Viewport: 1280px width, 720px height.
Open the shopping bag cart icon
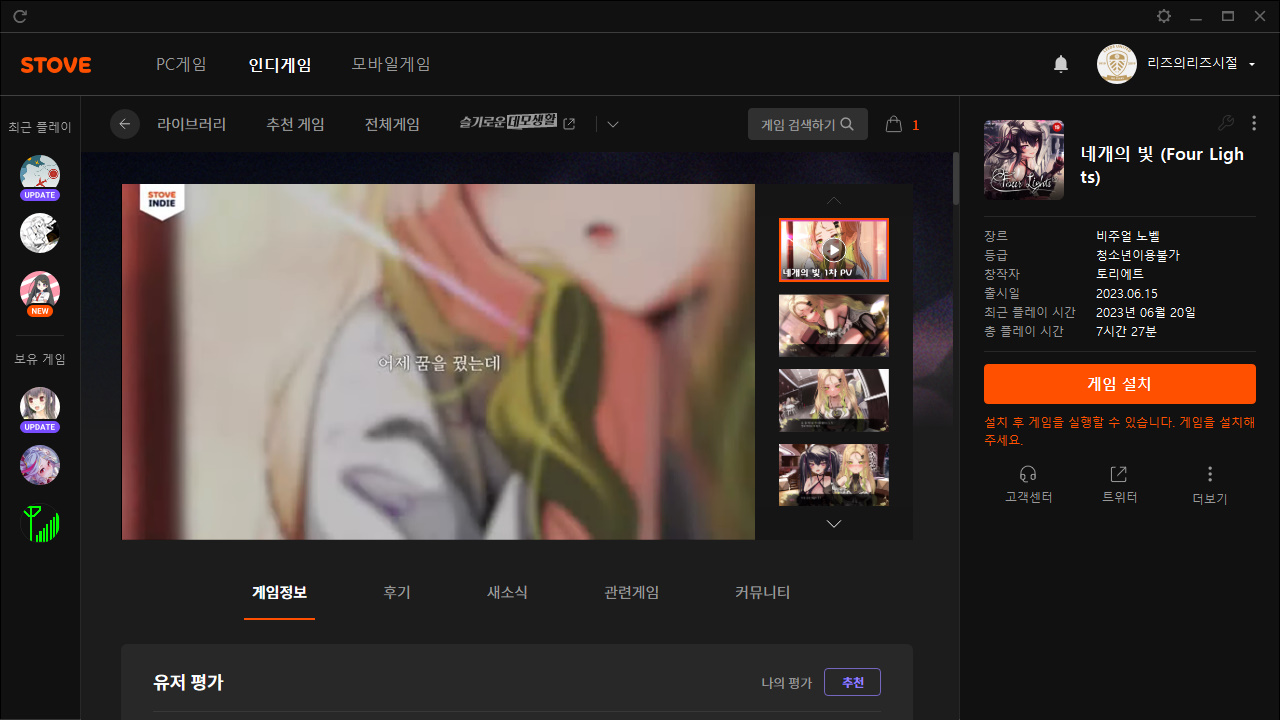click(894, 124)
